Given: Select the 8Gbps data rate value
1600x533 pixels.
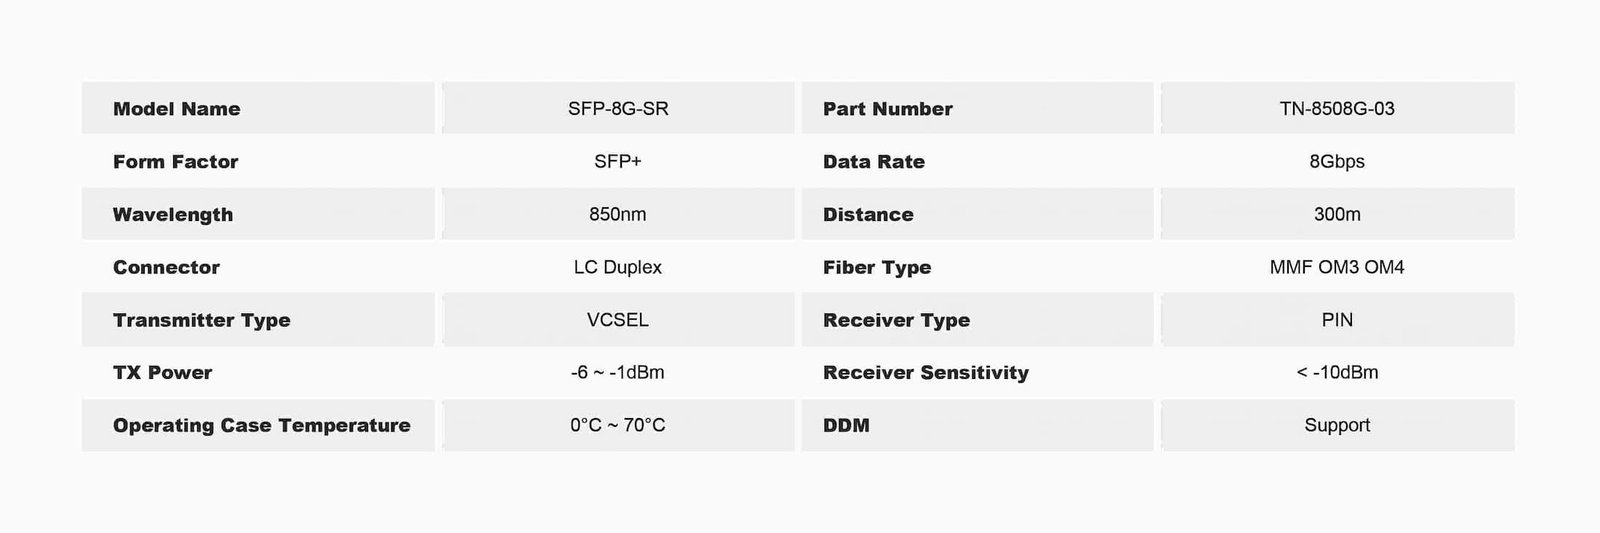Looking at the screenshot, I should (1336, 162).
